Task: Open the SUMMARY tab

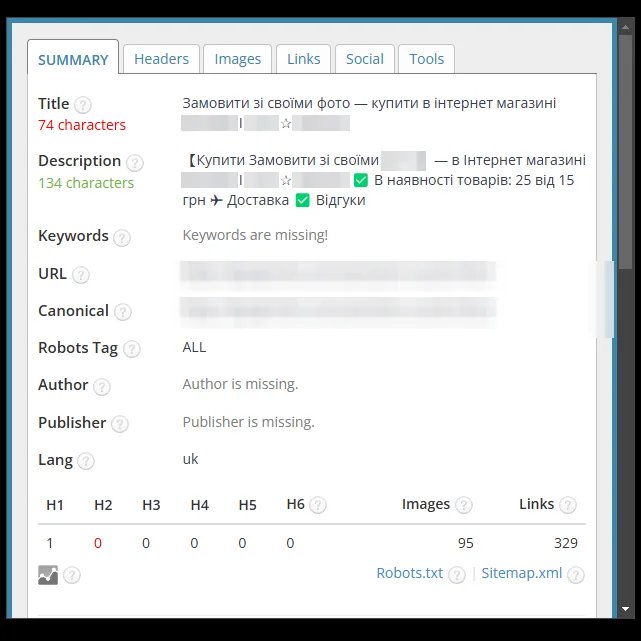Action: click(73, 57)
